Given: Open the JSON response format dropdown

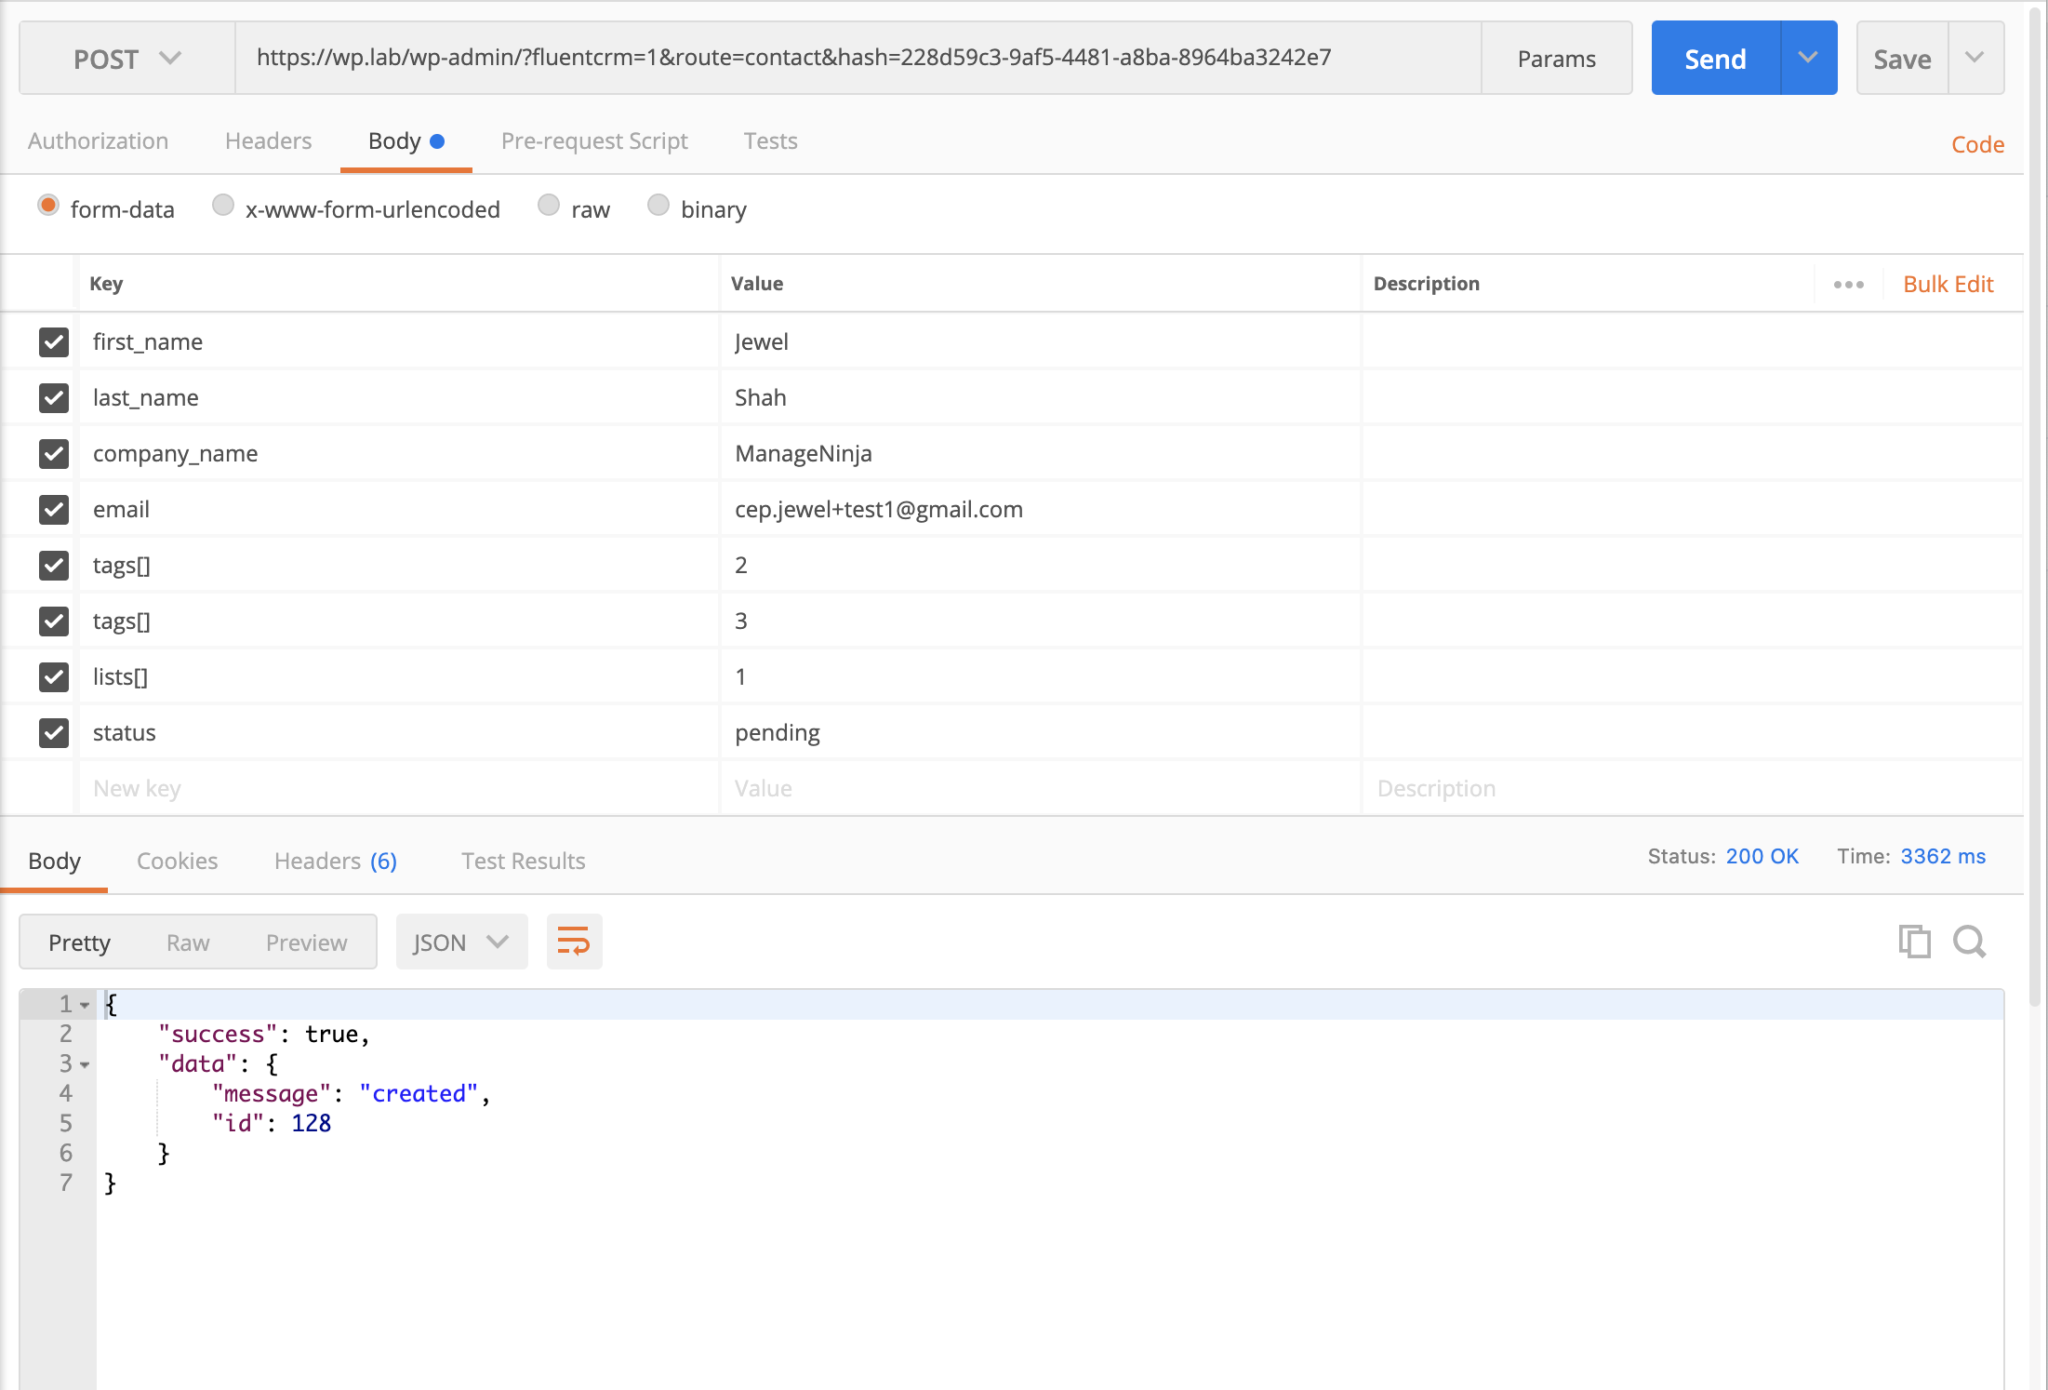Looking at the screenshot, I should (461, 941).
